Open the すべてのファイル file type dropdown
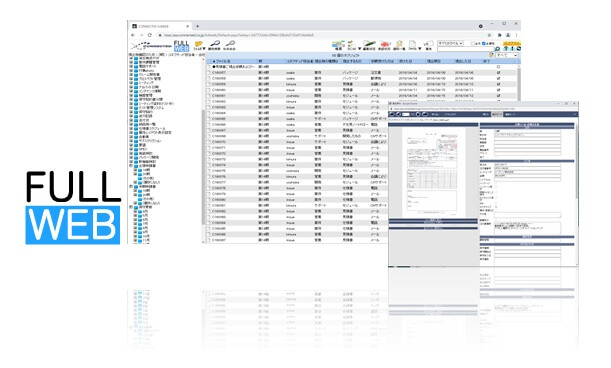The width and height of the screenshot is (611, 368). point(450,43)
